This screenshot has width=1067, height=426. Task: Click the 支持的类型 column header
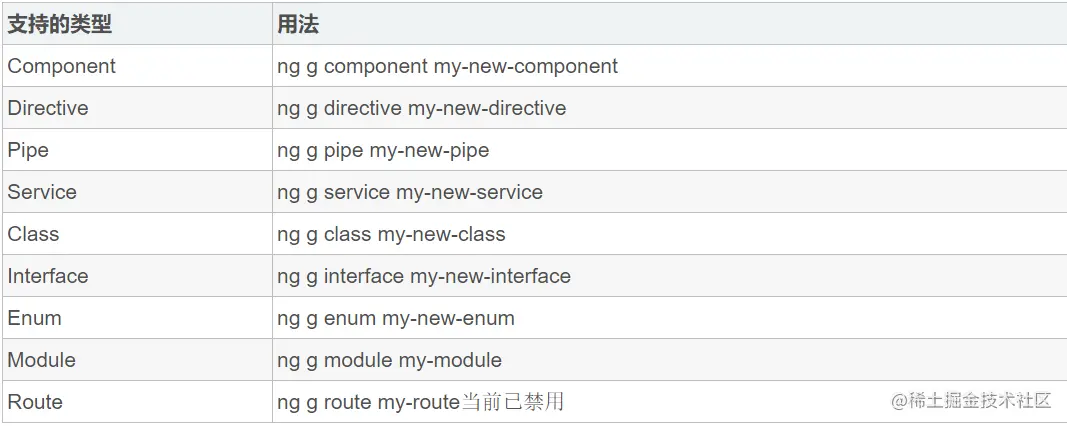[60, 24]
